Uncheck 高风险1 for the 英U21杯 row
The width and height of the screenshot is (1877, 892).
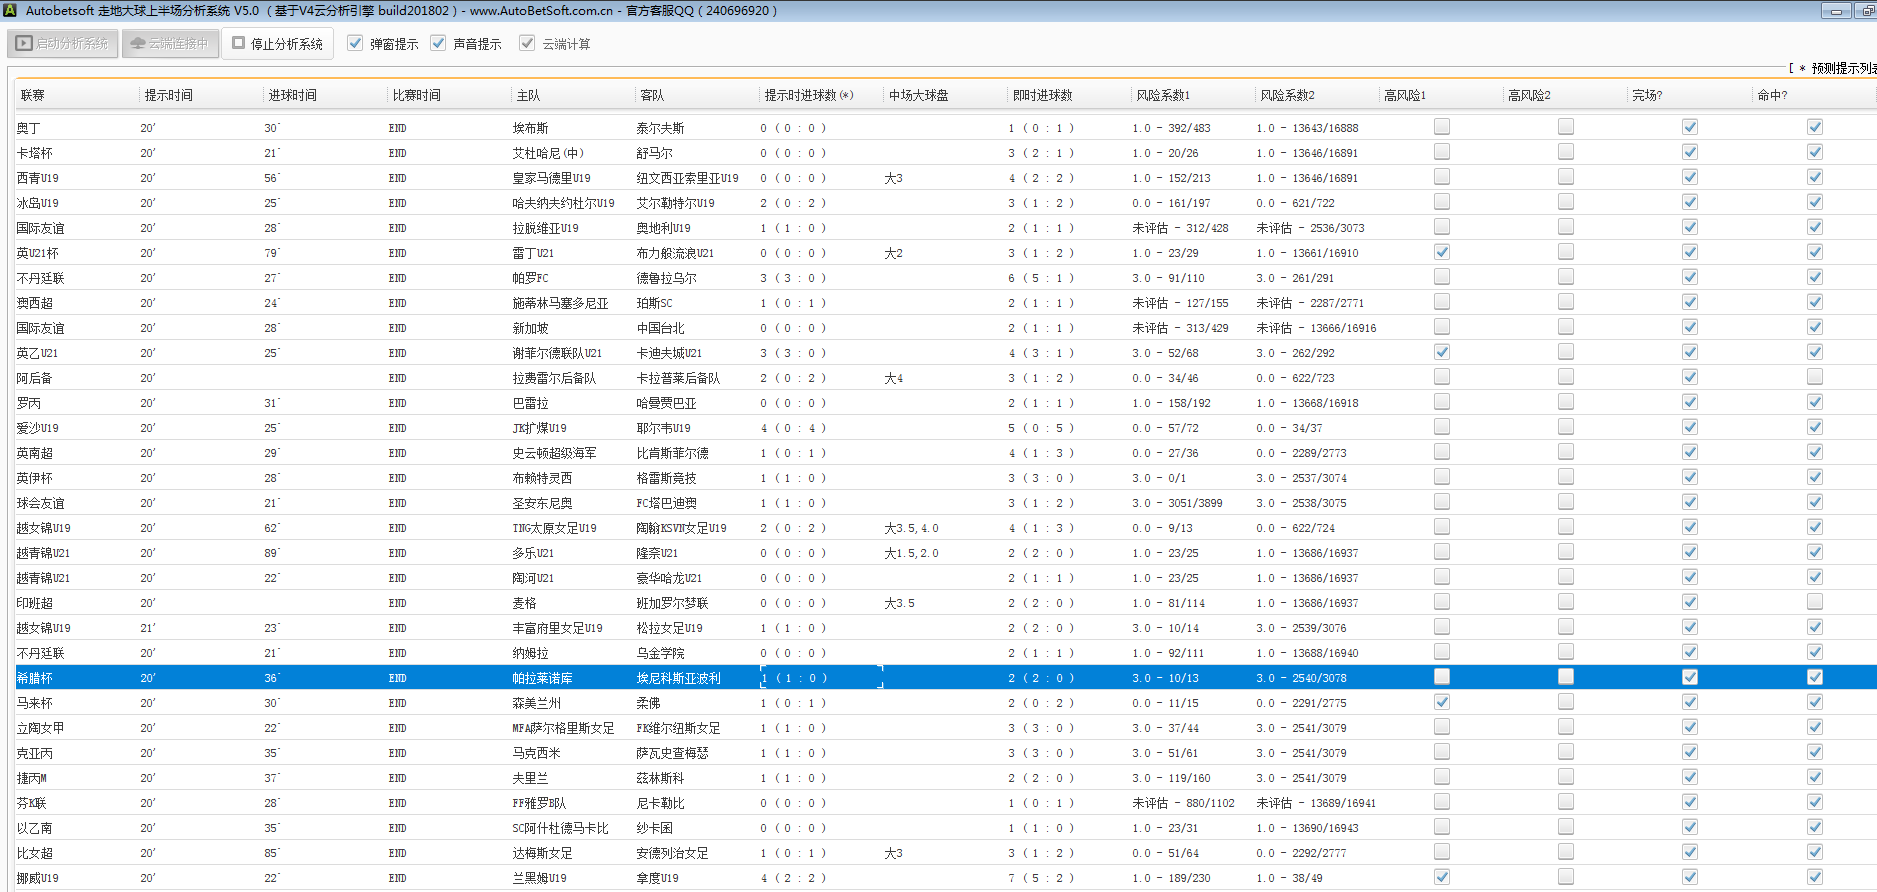pos(1441,252)
